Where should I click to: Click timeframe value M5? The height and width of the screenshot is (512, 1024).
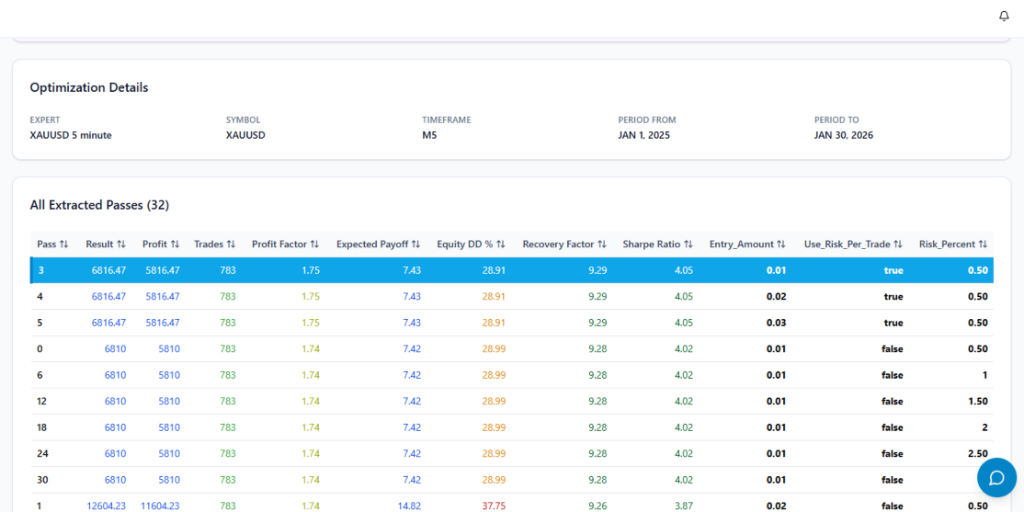(430, 135)
